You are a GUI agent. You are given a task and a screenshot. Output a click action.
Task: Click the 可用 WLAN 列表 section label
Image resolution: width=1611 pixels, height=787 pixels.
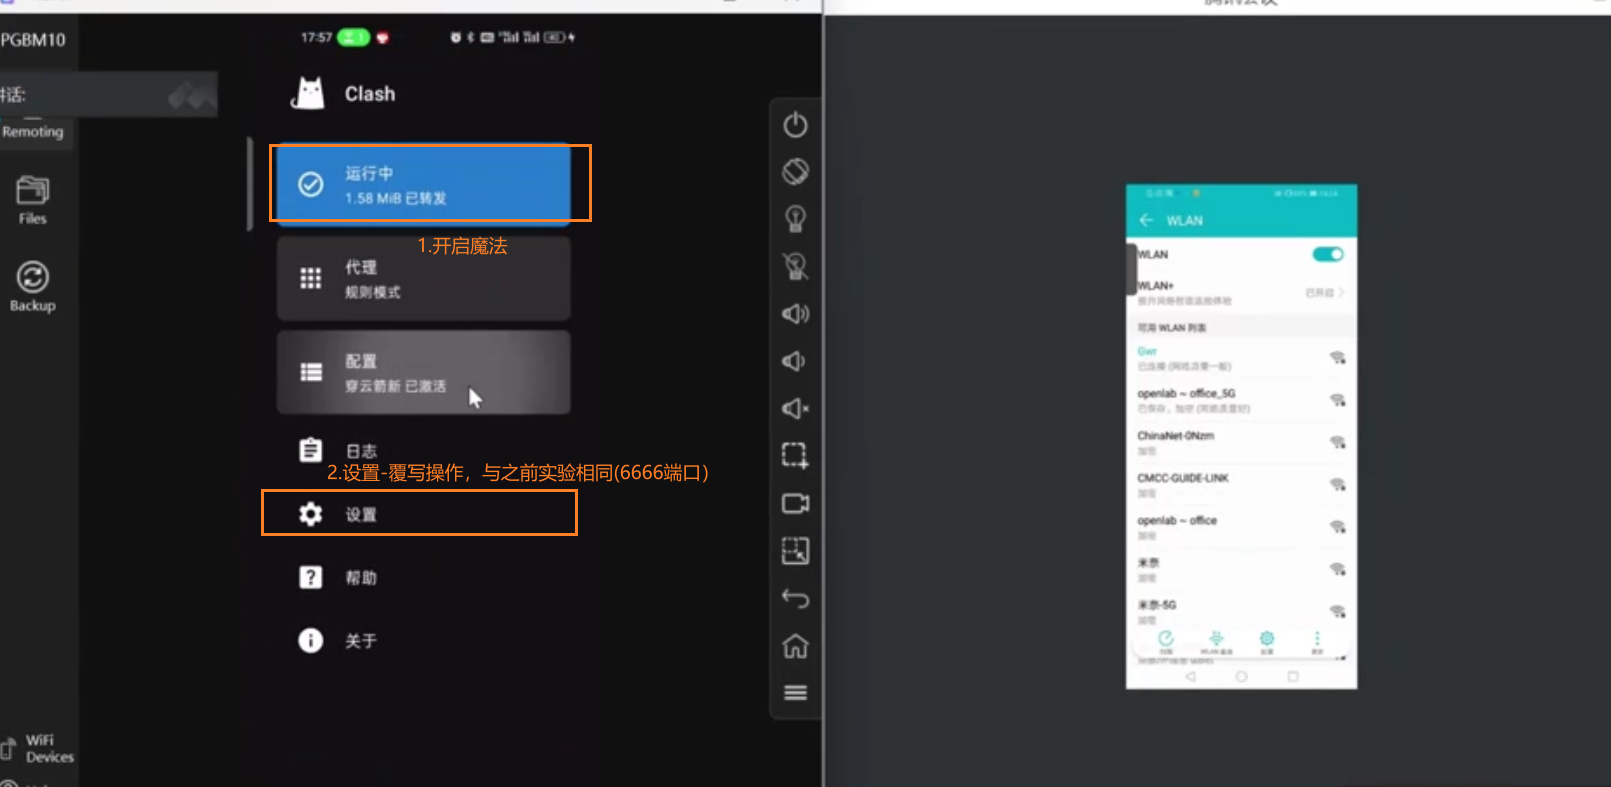(x=1171, y=328)
